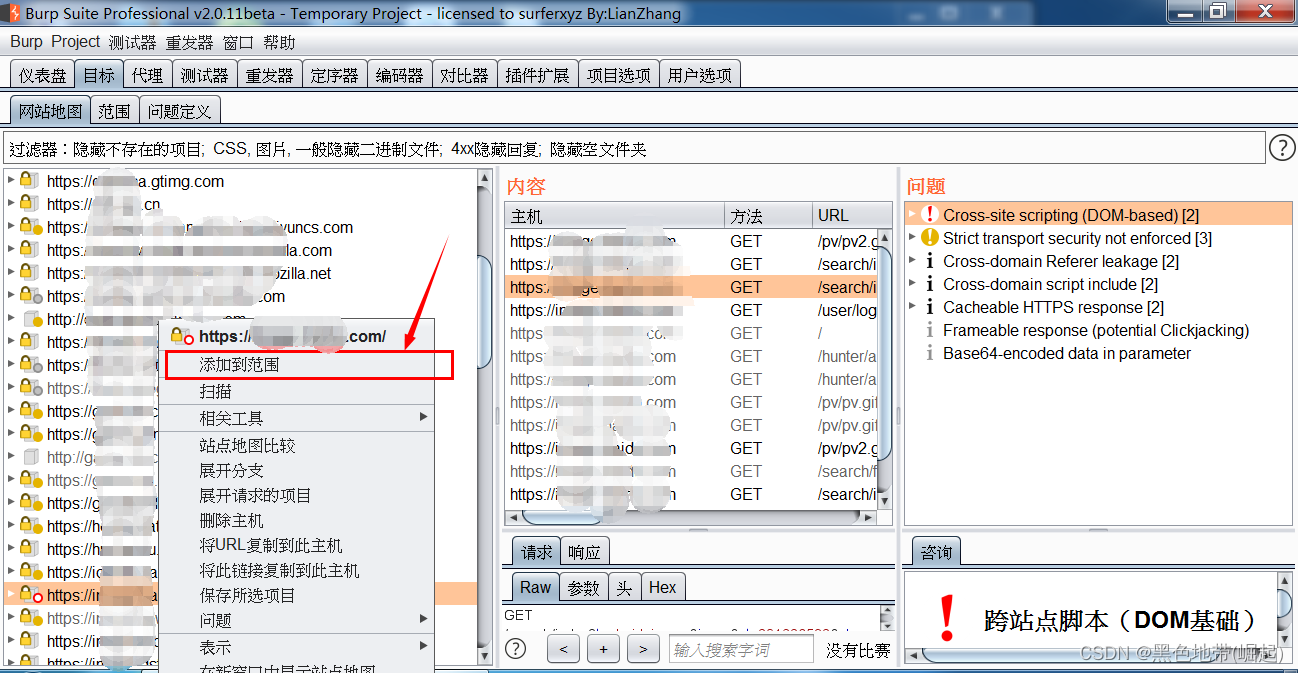The width and height of the screenshot is (1298, 673).
Task: Open the Project menu in the menu bar
Action: pyautogui.click(x=76, y=42)
